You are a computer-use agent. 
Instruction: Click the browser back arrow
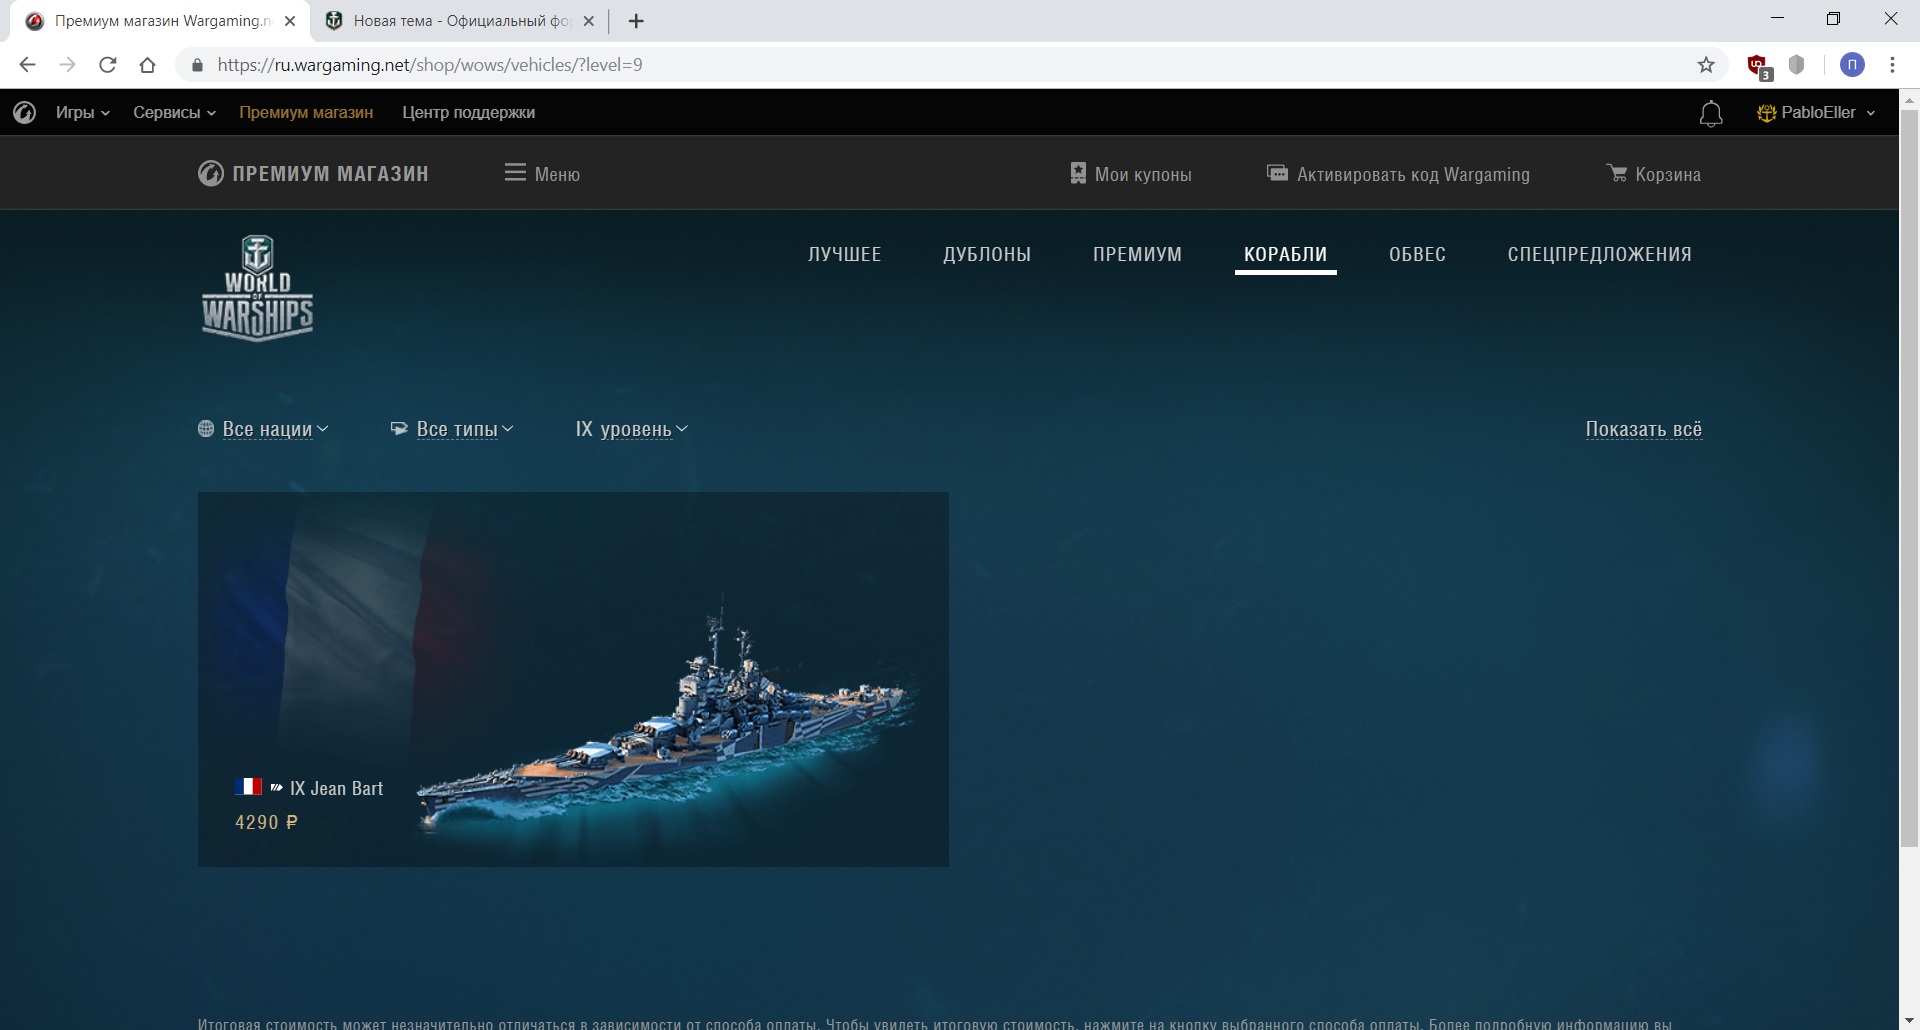click(x=27, y=65)
